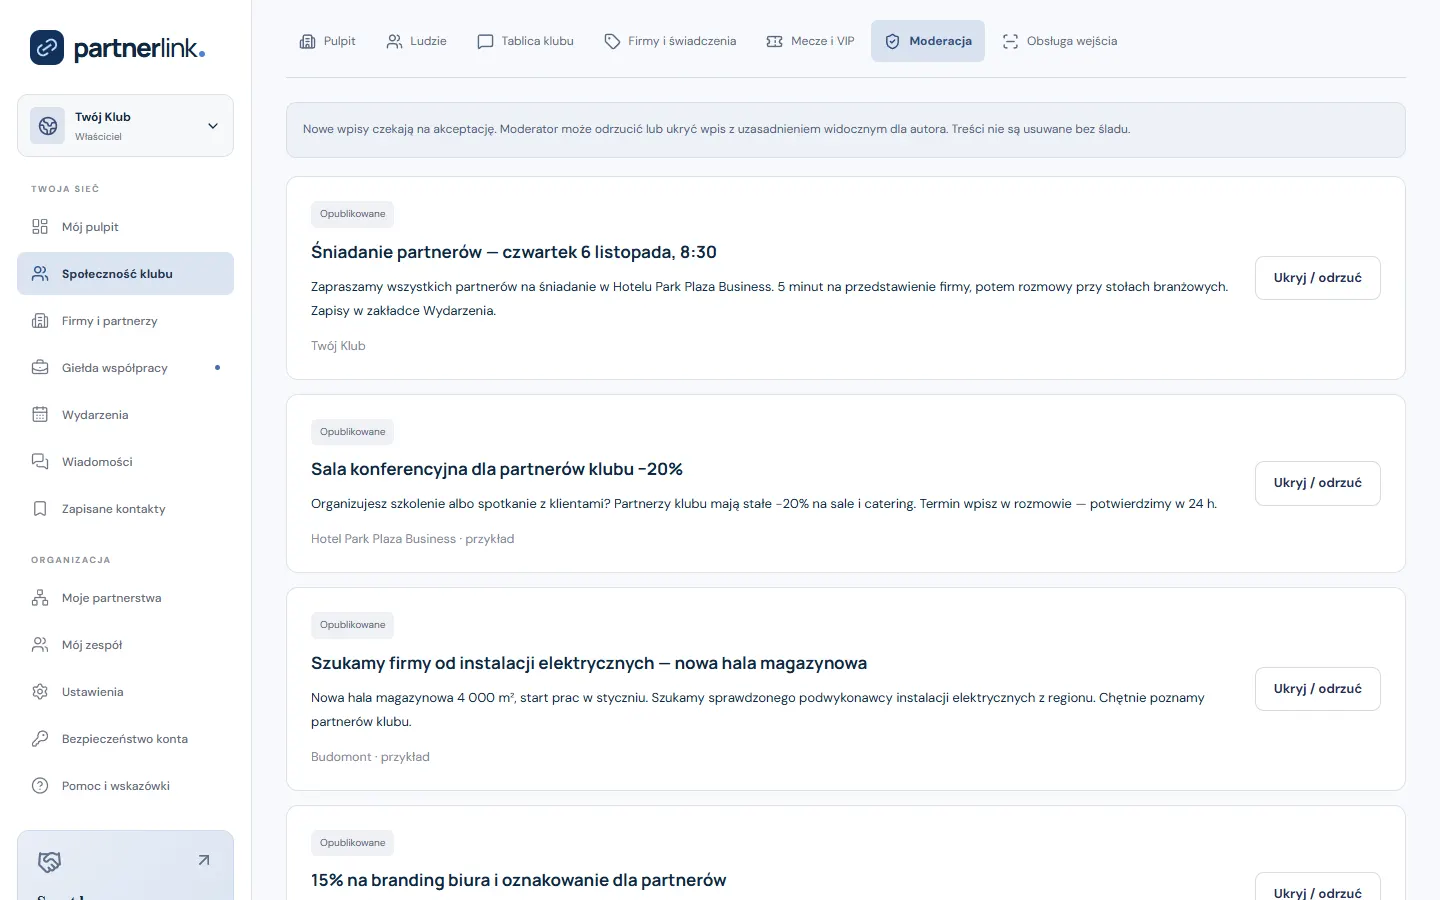Select the Firmy i świadczenia tab
Image resolution: width=1440 pixels, height=900 pixels.
click(x=670, y=41)
